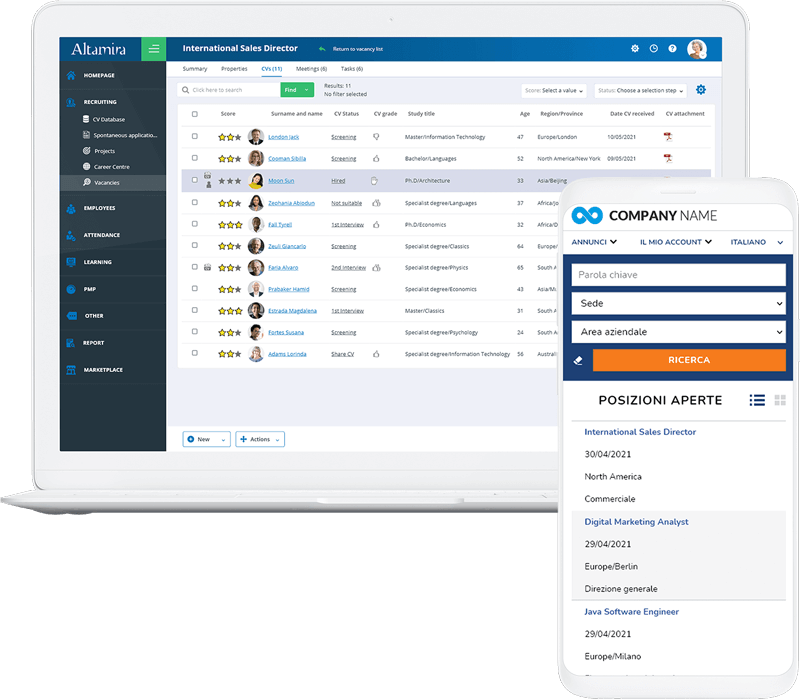Tick the checkbox for London Jack row
The image size is (800, 699).
[194, 136]
